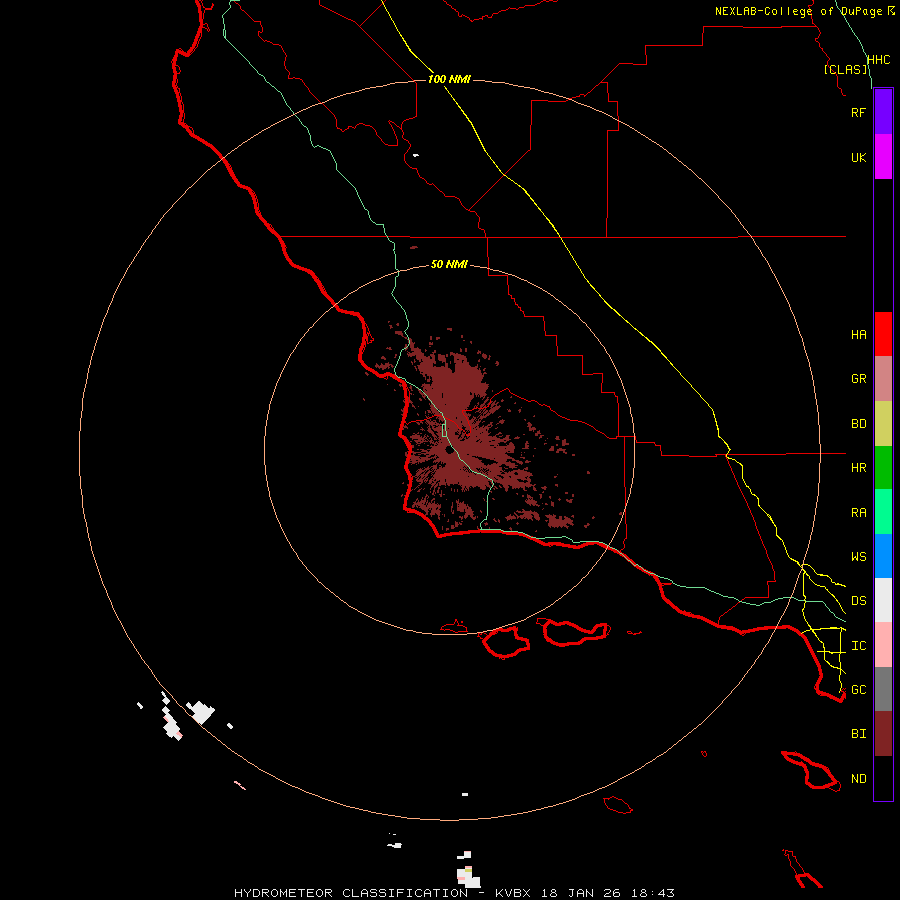Select the WS blue legend swatch
Screen dimensions: 900x900
(883, 556)
